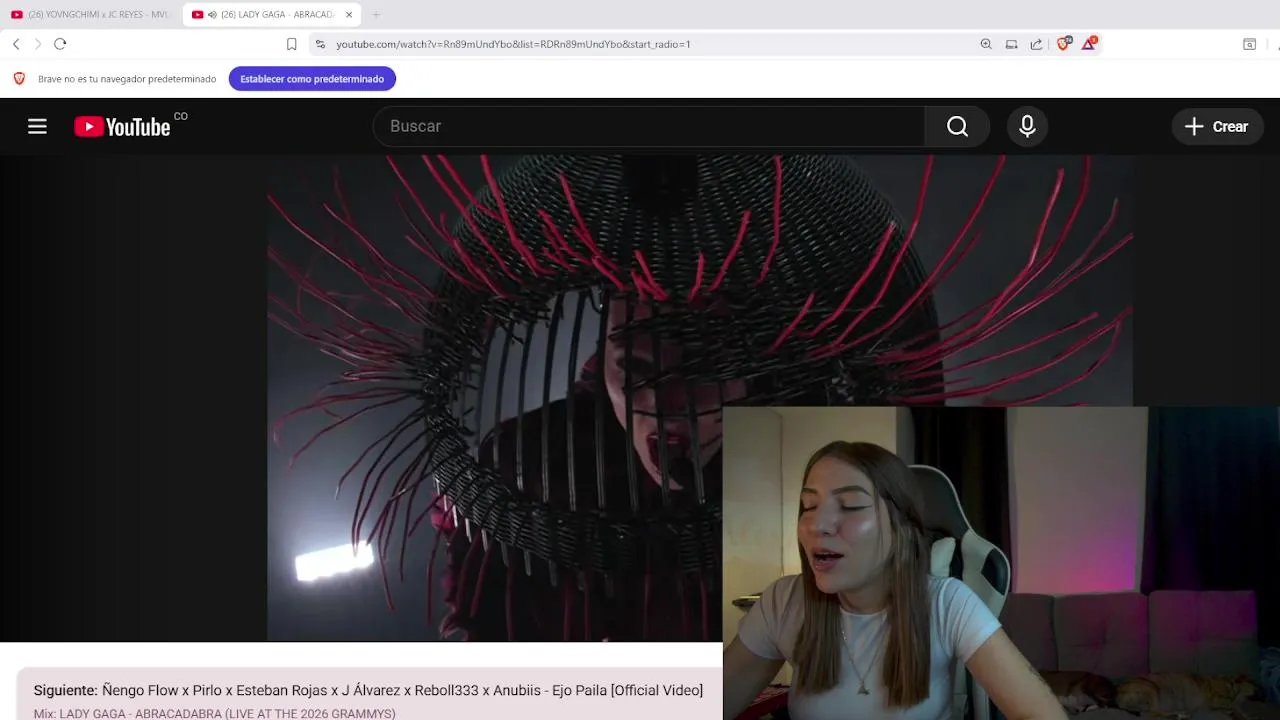Open Brave Shields lion icon
1280x720 pixels.
(x=1064, y=43)
